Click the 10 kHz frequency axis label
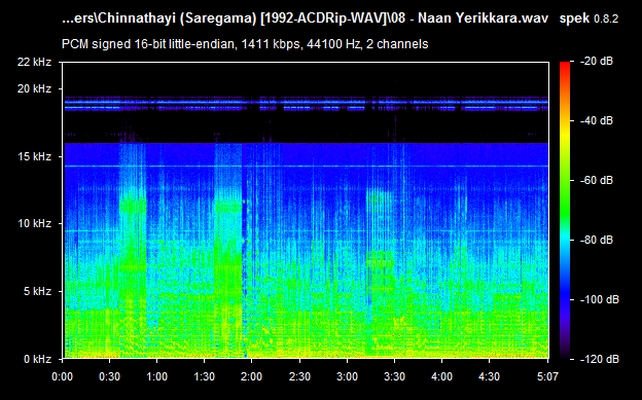 click(34, 224)
